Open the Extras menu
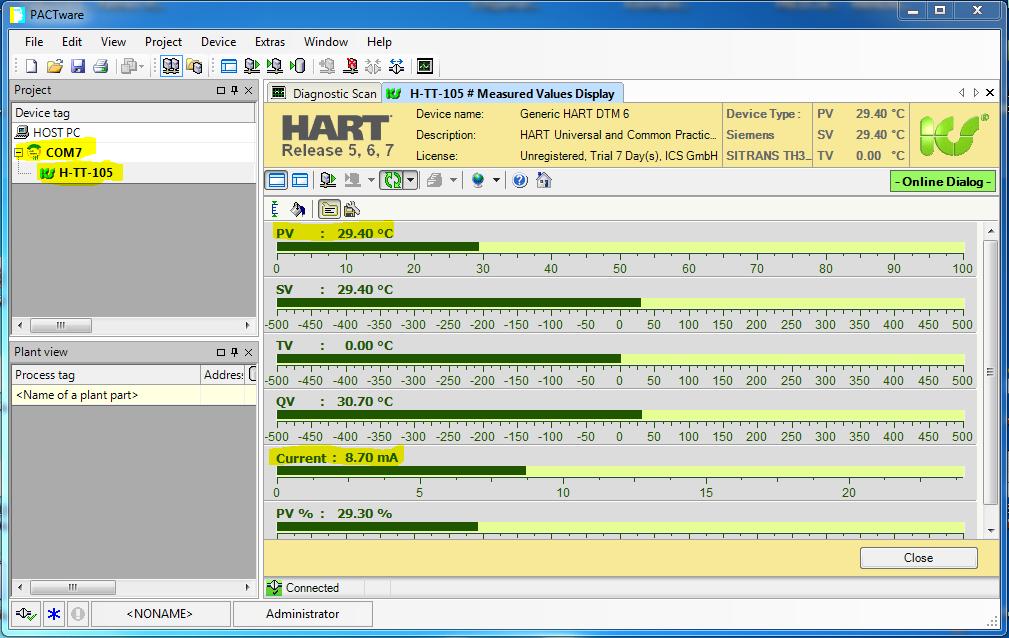1009x638 pixels. [270, 42]
